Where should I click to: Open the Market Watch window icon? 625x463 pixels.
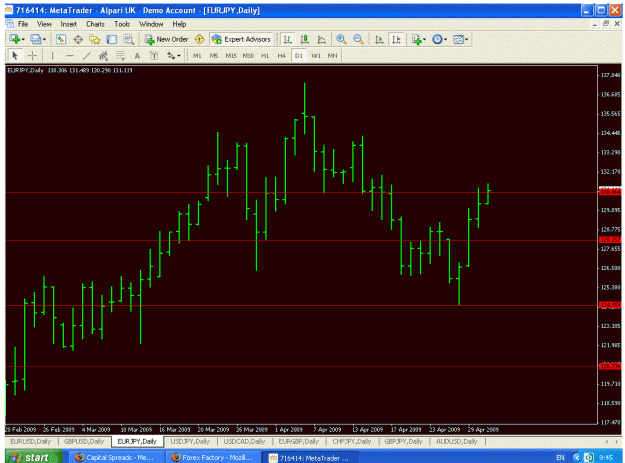(61, 39)
